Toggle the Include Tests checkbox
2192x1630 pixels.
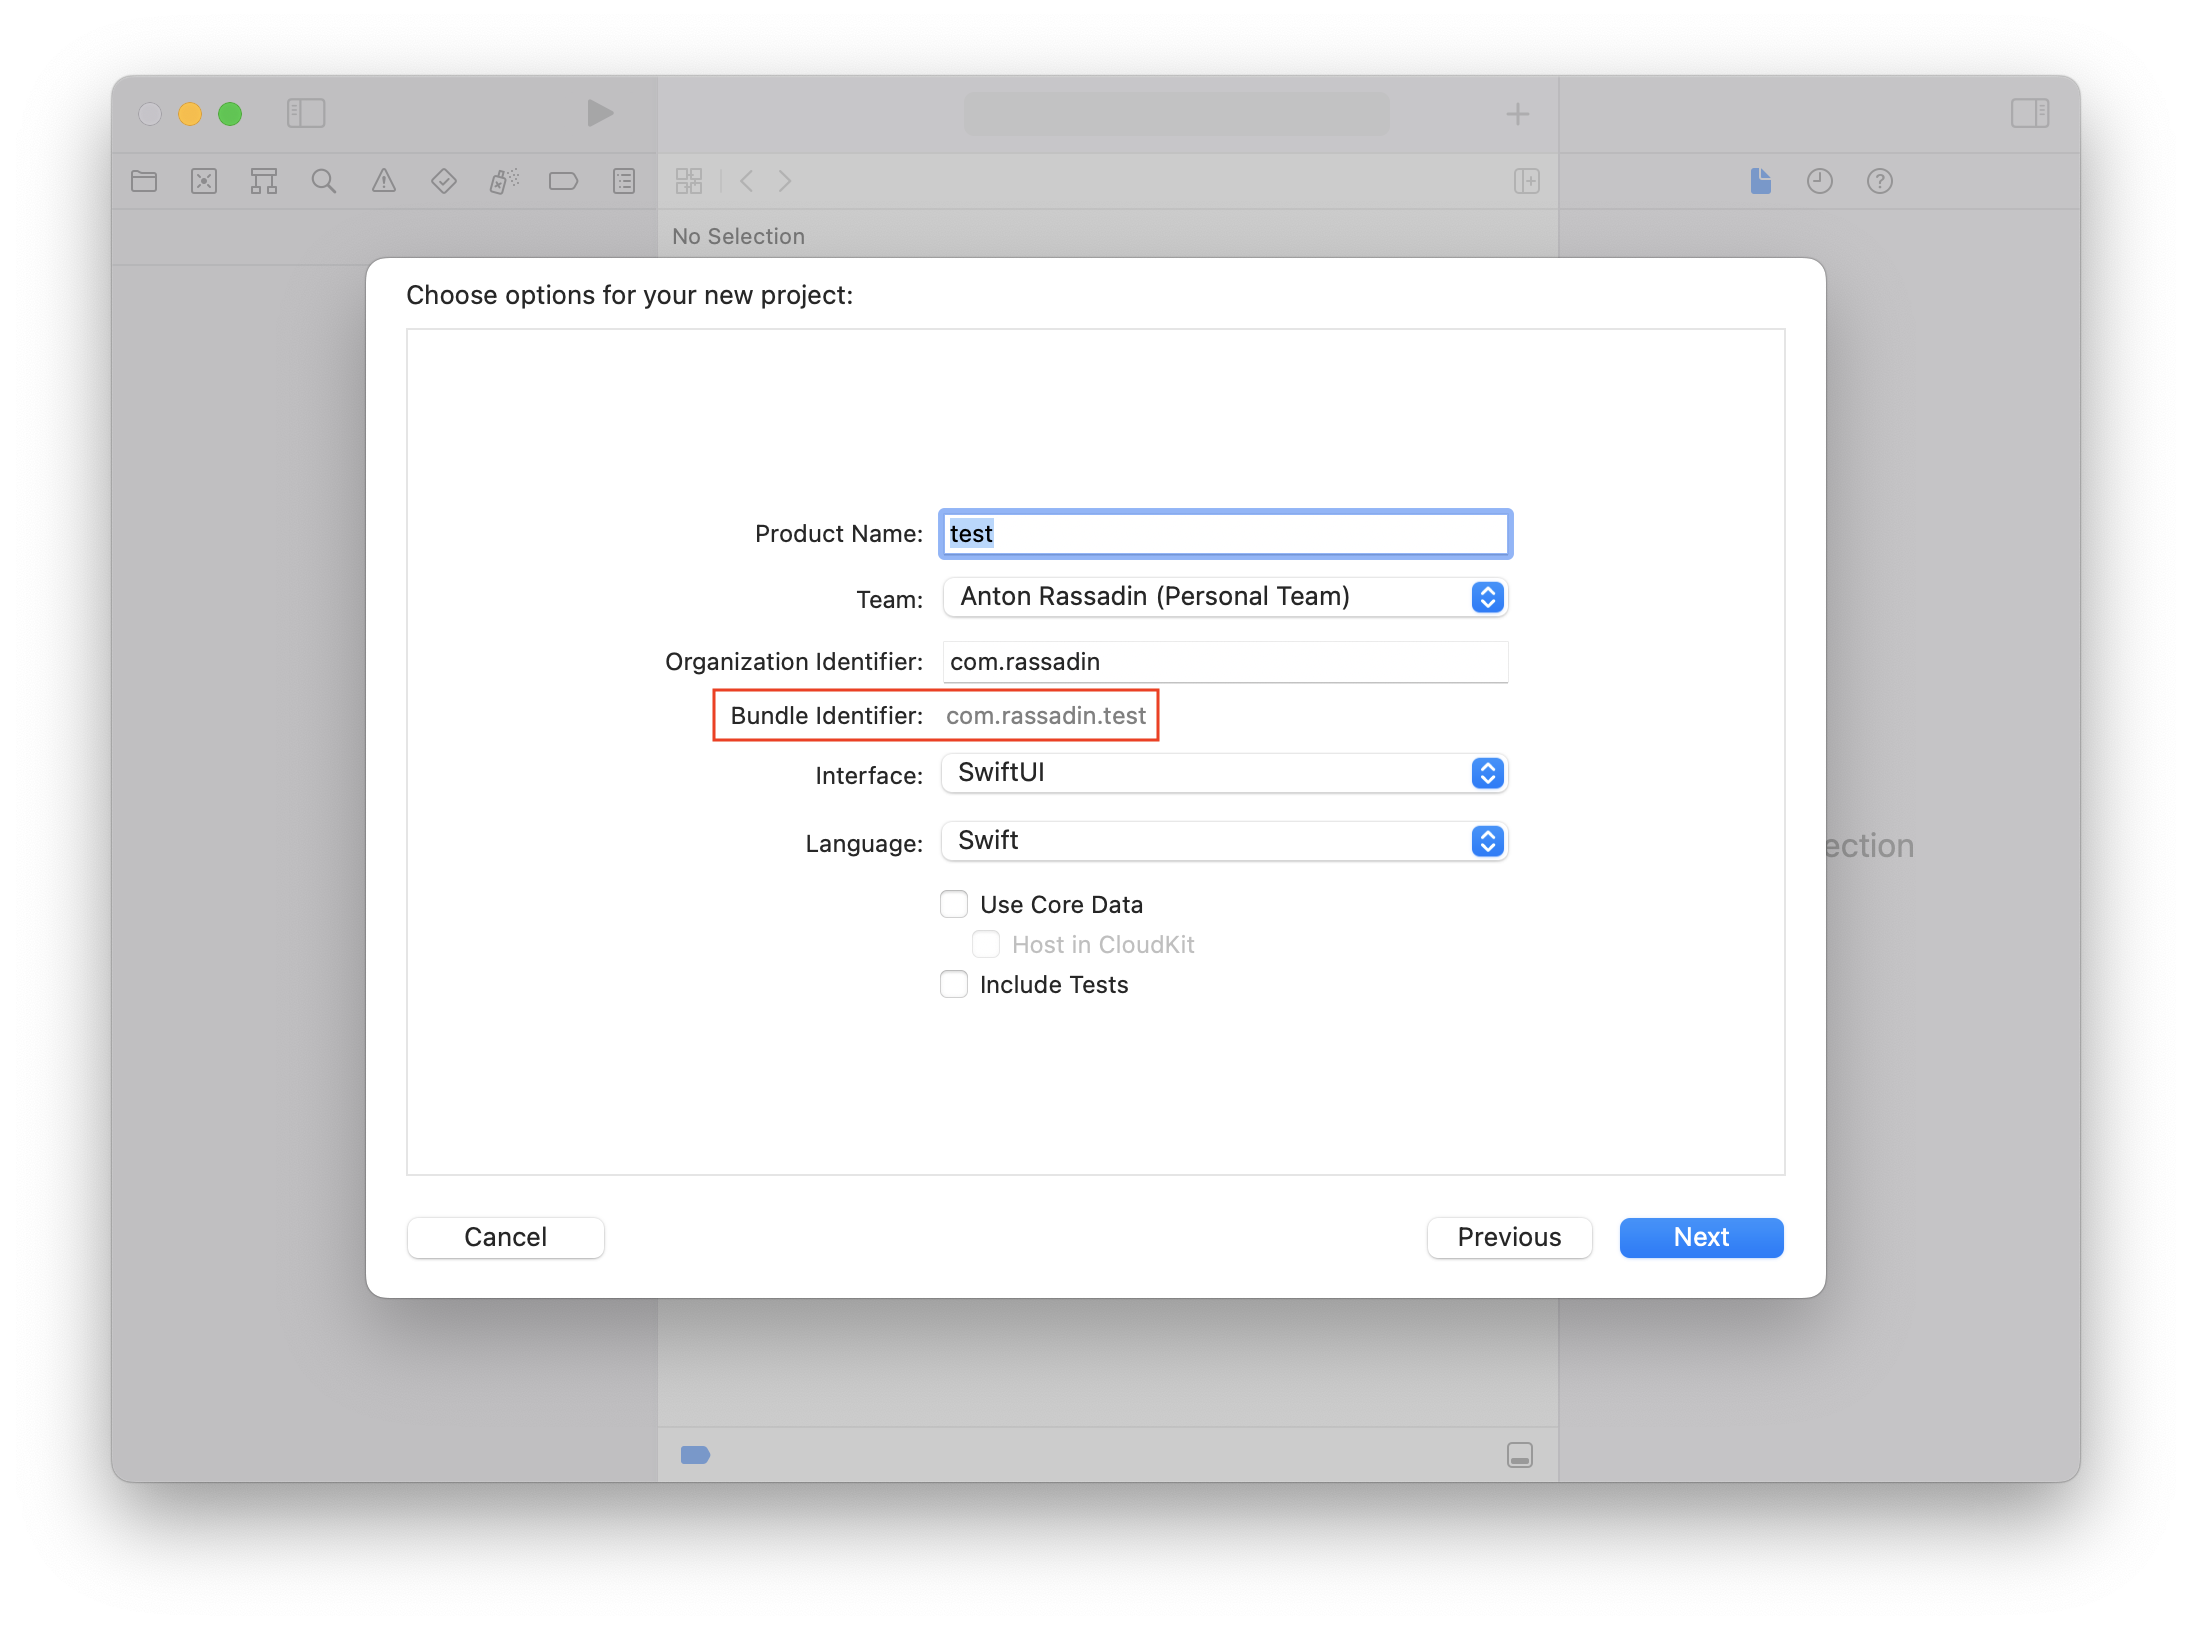pyautogui.click(x=956, y=983)
